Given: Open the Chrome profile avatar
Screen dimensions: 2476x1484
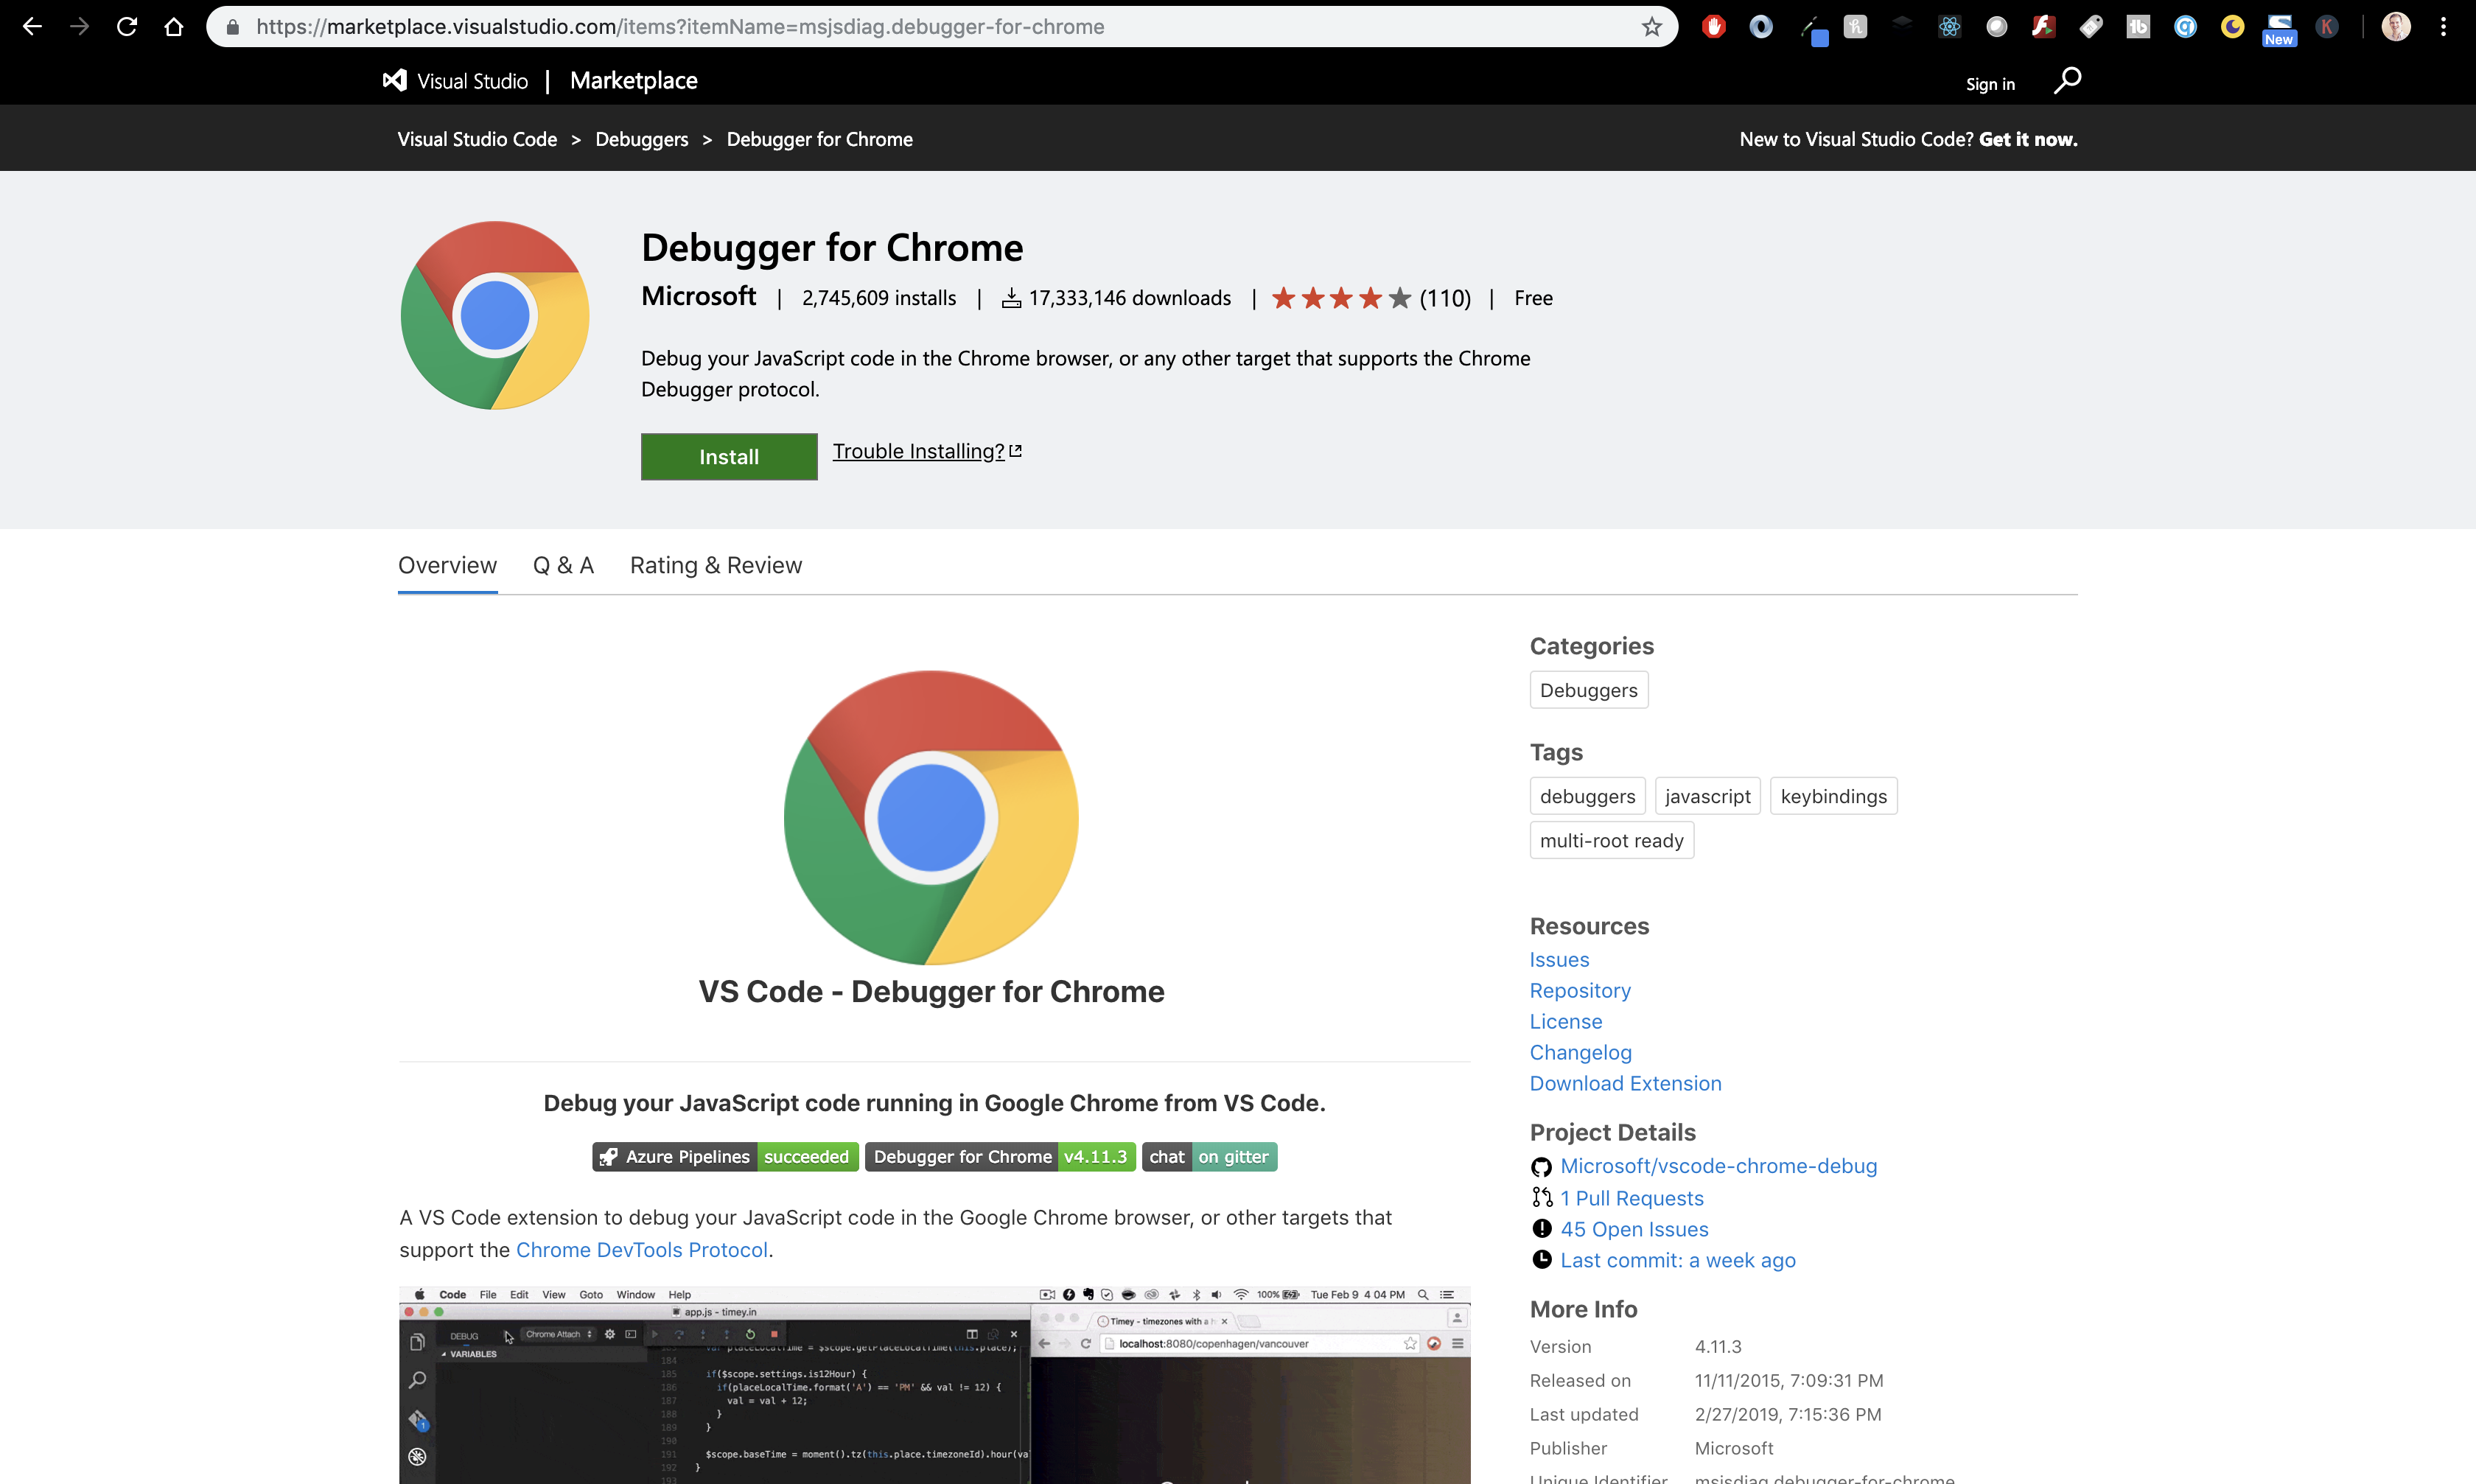Looking at the screenshot, I should click(2395, 27).
